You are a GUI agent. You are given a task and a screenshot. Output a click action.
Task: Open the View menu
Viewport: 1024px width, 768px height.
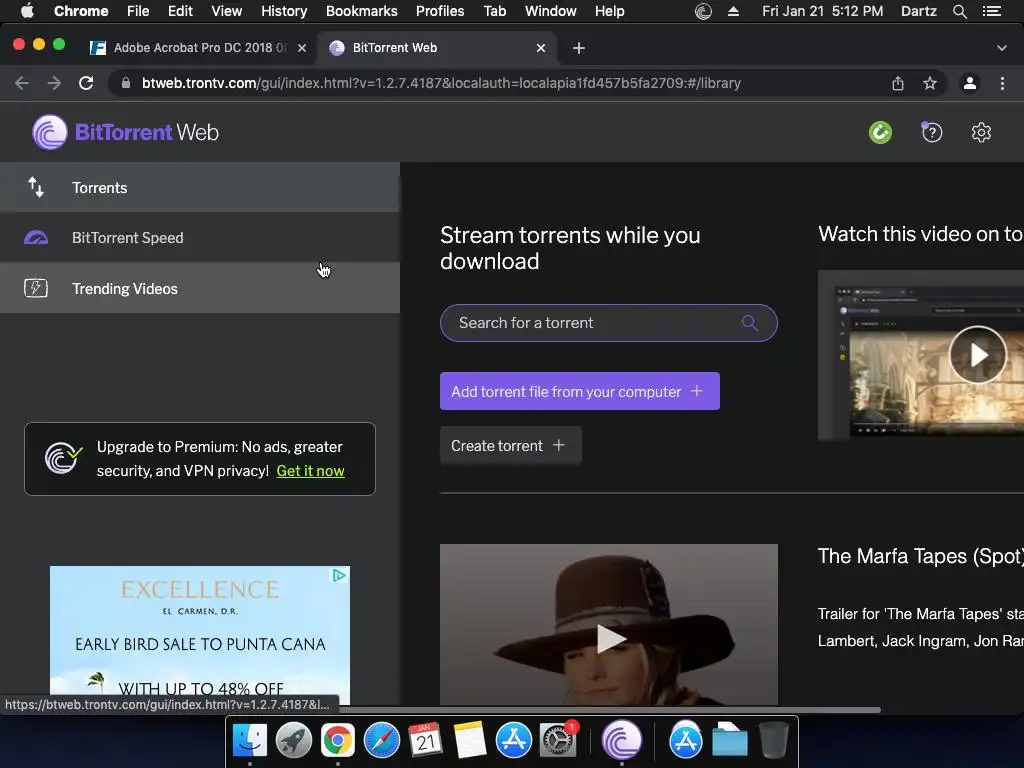tap(227, 11)
